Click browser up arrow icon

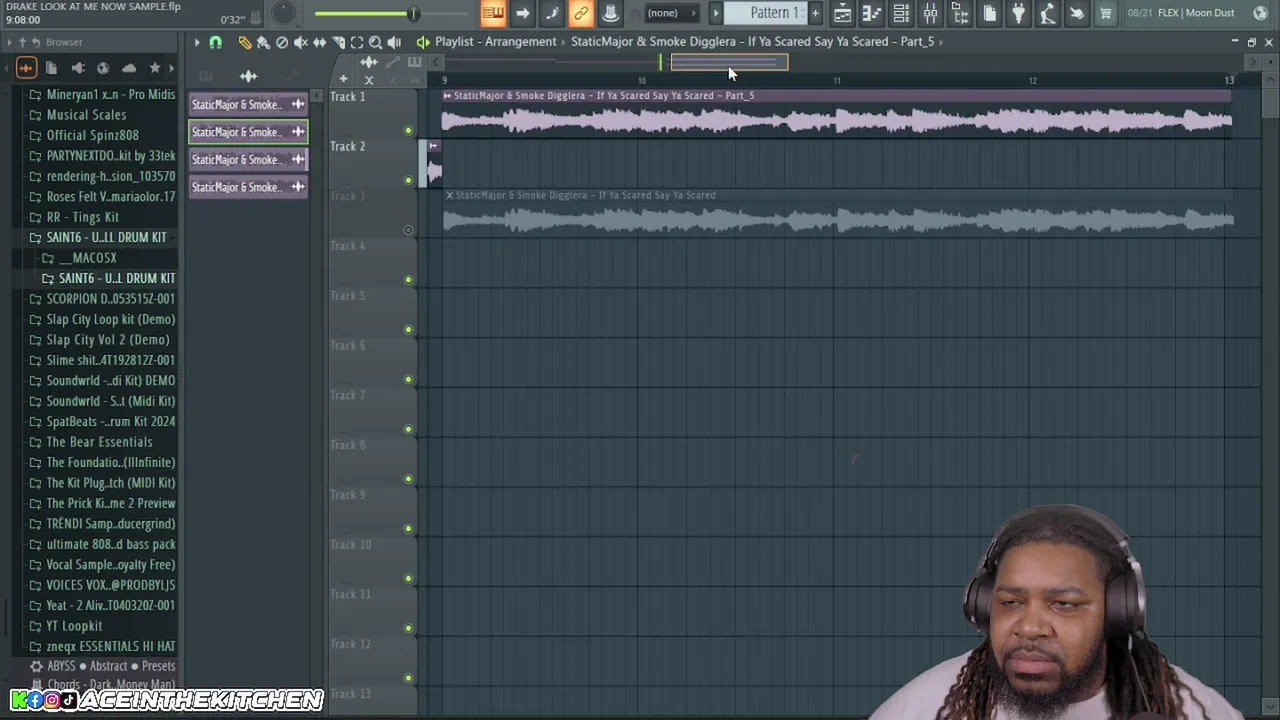click(21, 42)
